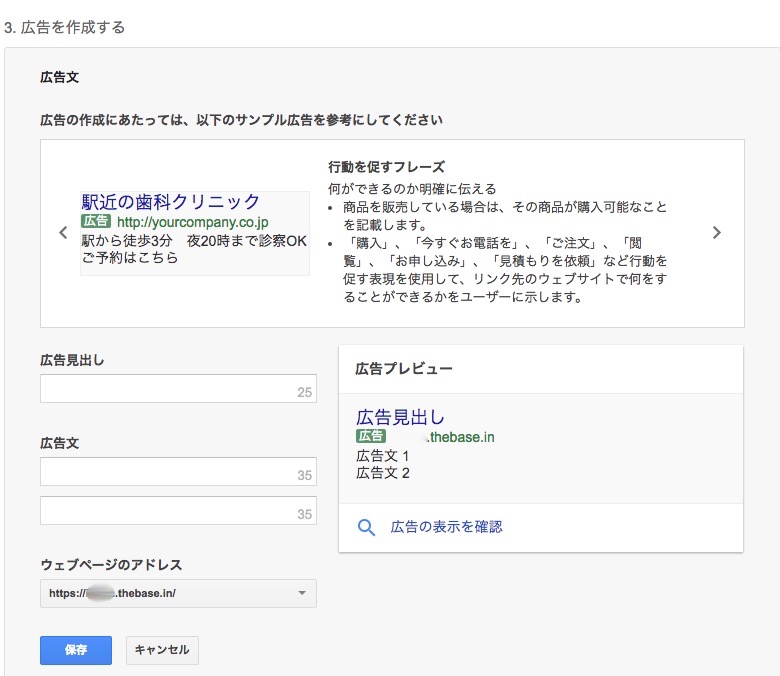The image size is (780, 676).
Task: Click the 広告文 2 preview line
Action: coord(383,473)
